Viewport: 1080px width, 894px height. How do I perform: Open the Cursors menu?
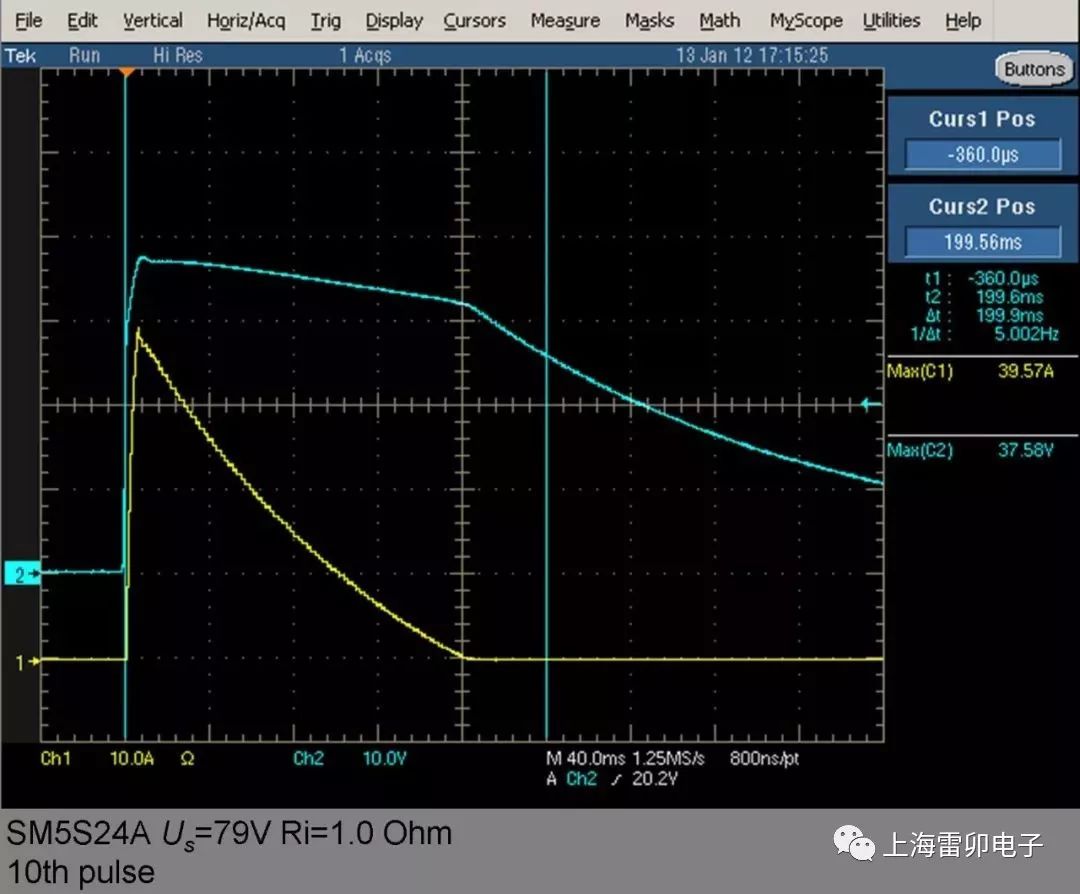click(x=474, y=20)
